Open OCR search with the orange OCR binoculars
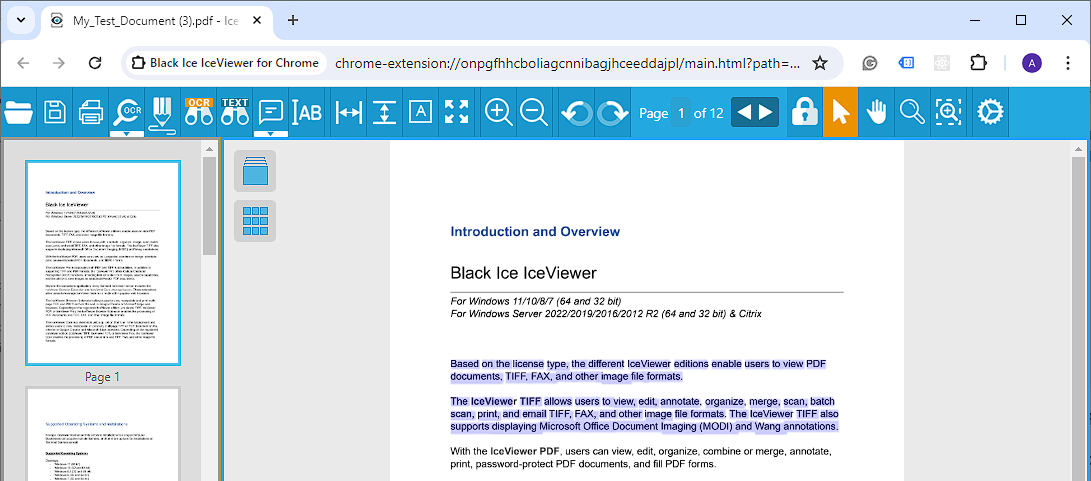Viewport: 1091px width, 481px height. [199, 111]
